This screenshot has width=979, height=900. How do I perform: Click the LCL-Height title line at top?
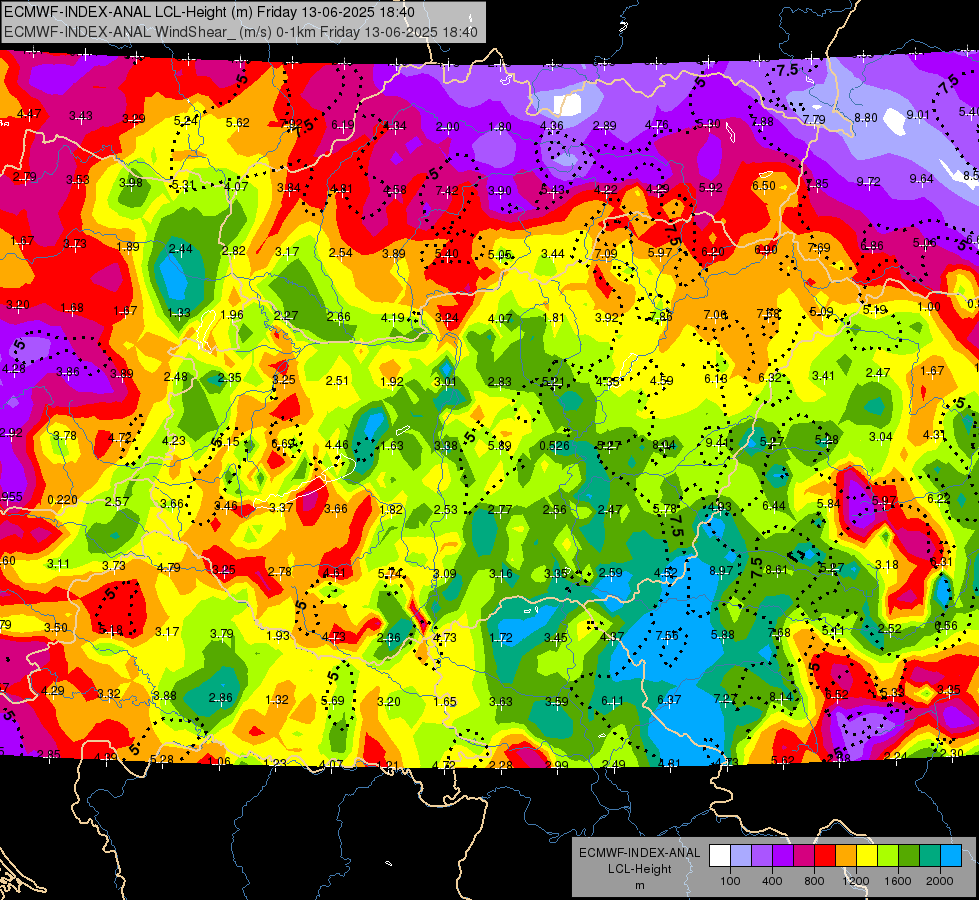tap(209, 12)
